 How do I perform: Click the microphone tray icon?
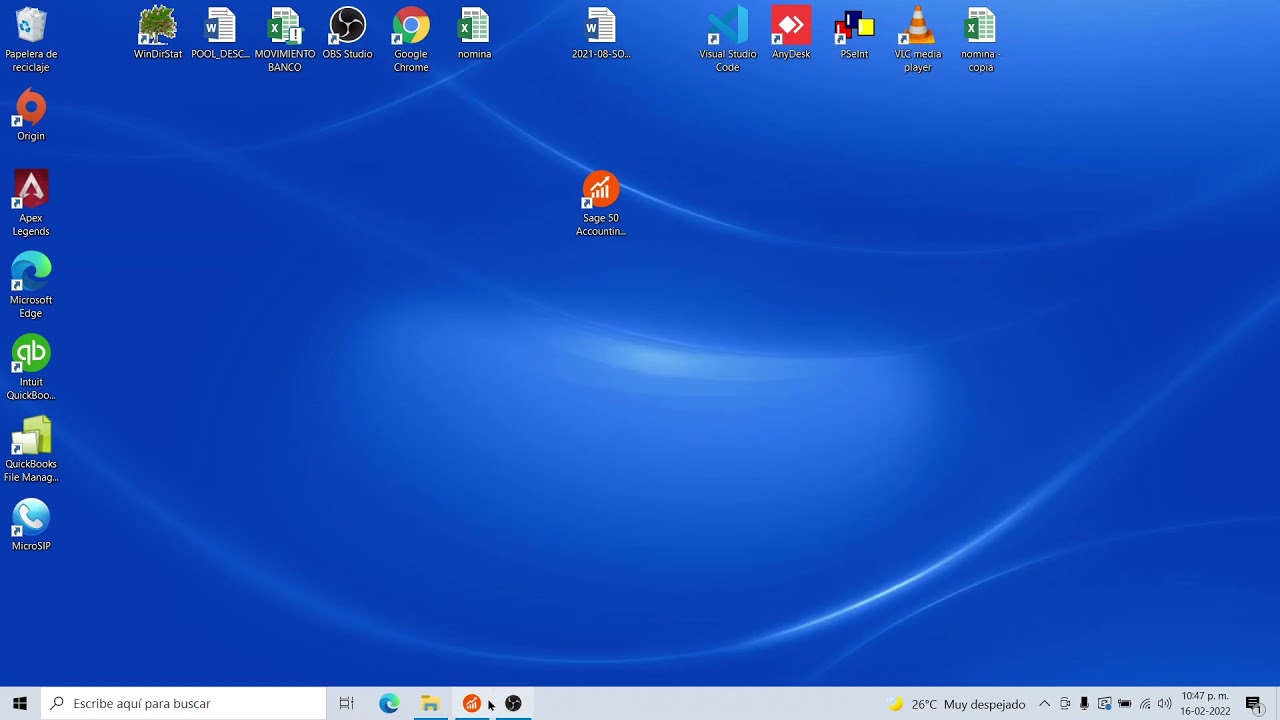coord(1084,704)
